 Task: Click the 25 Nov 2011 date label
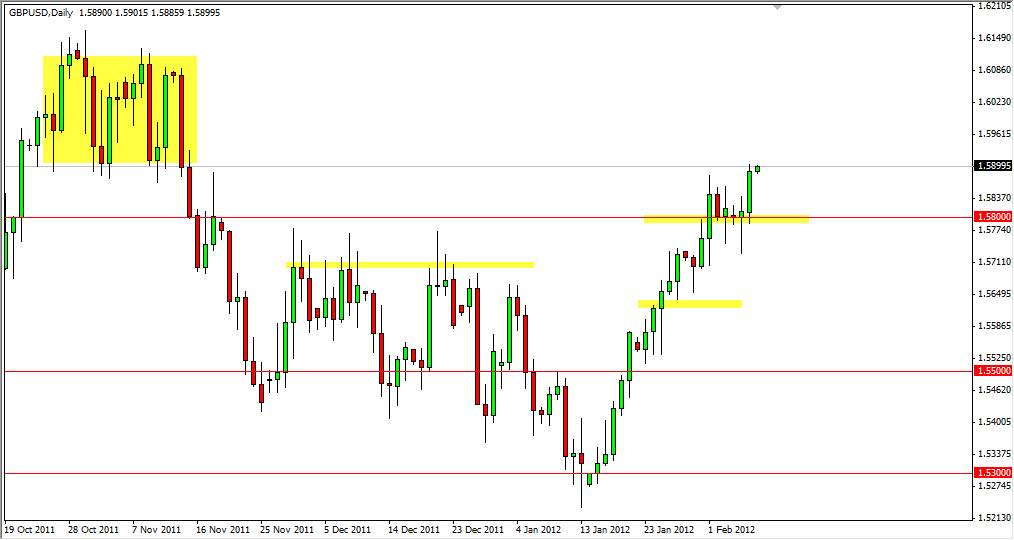point(285,530)
